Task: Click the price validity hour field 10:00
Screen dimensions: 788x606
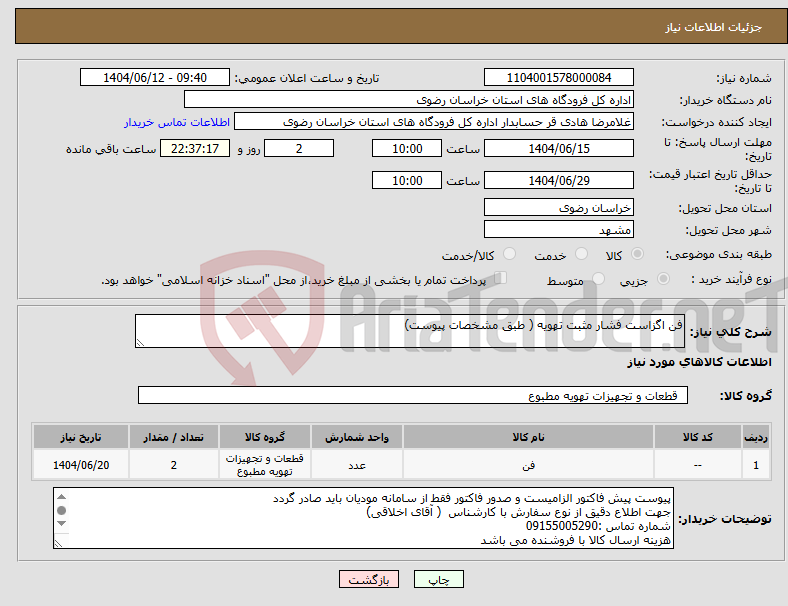Action: tap(407, 180)
